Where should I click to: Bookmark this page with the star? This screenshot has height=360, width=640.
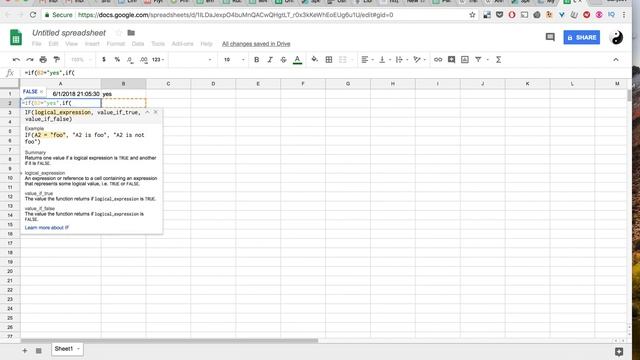(x=472, y=15)
